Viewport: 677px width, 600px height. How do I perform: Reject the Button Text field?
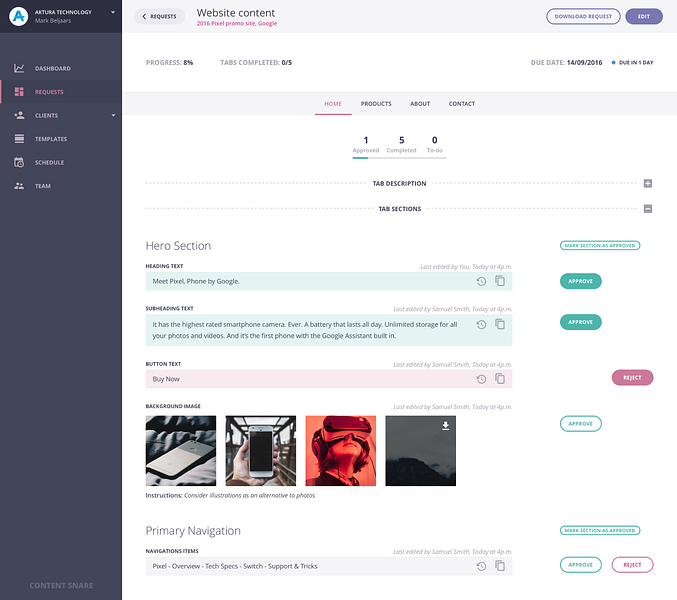(632, 378)
